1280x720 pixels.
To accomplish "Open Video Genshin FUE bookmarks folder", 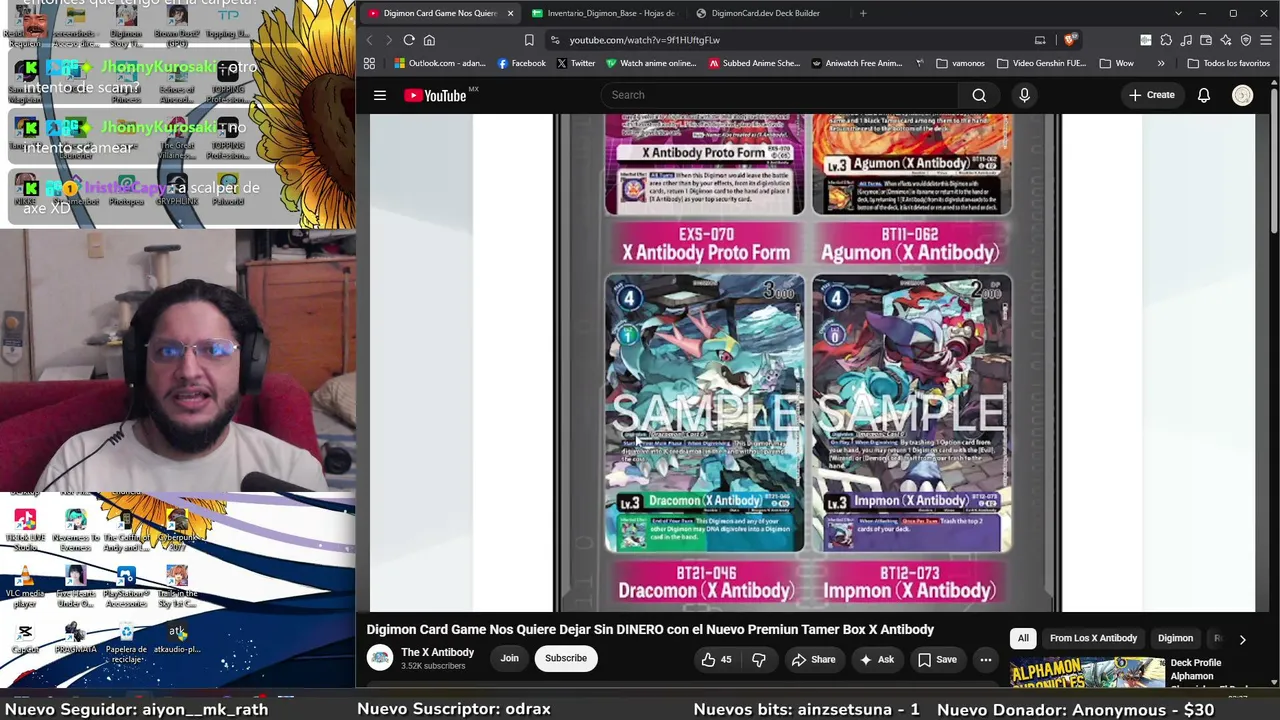I will point(1040,63).
